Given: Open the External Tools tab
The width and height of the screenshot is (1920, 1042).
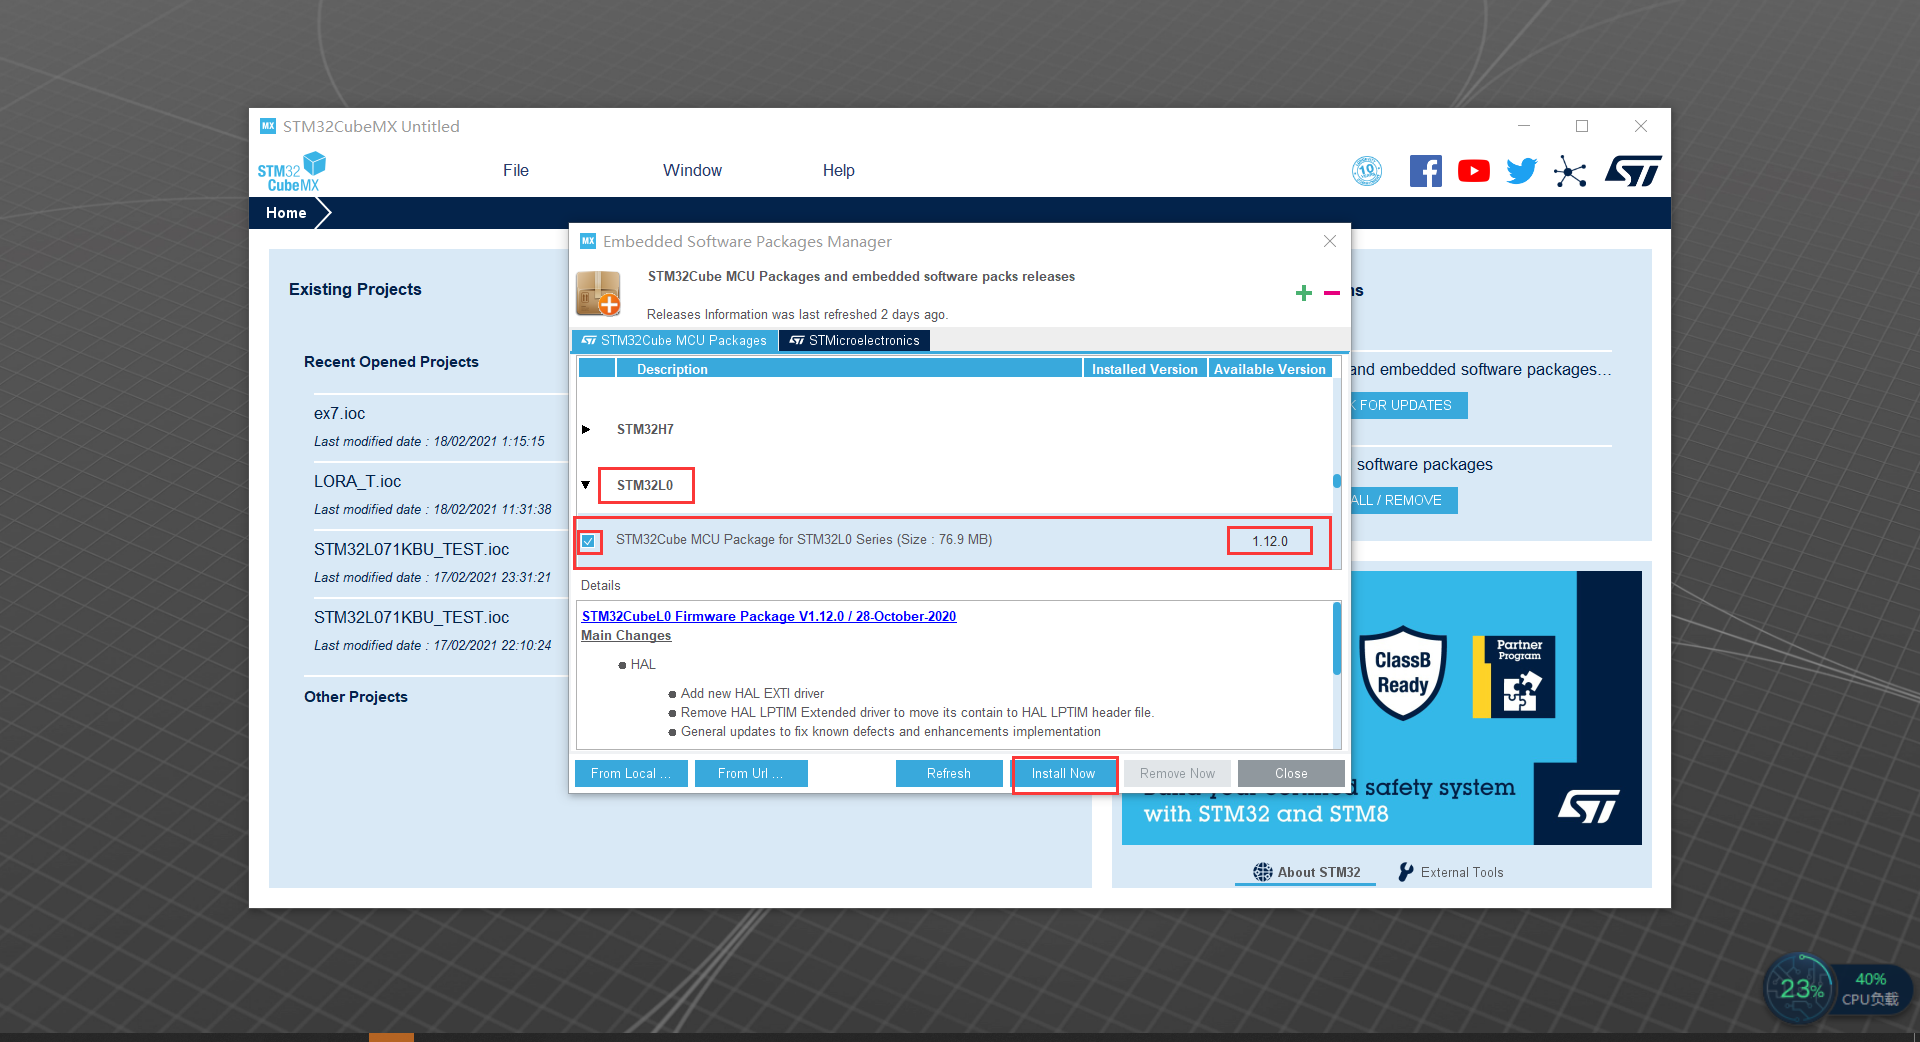Looking at the screenshot, I should tap(1451, 872).
